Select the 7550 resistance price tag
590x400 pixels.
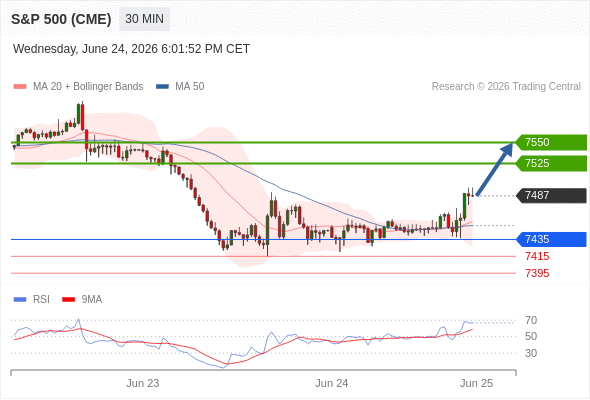point(551,142)
